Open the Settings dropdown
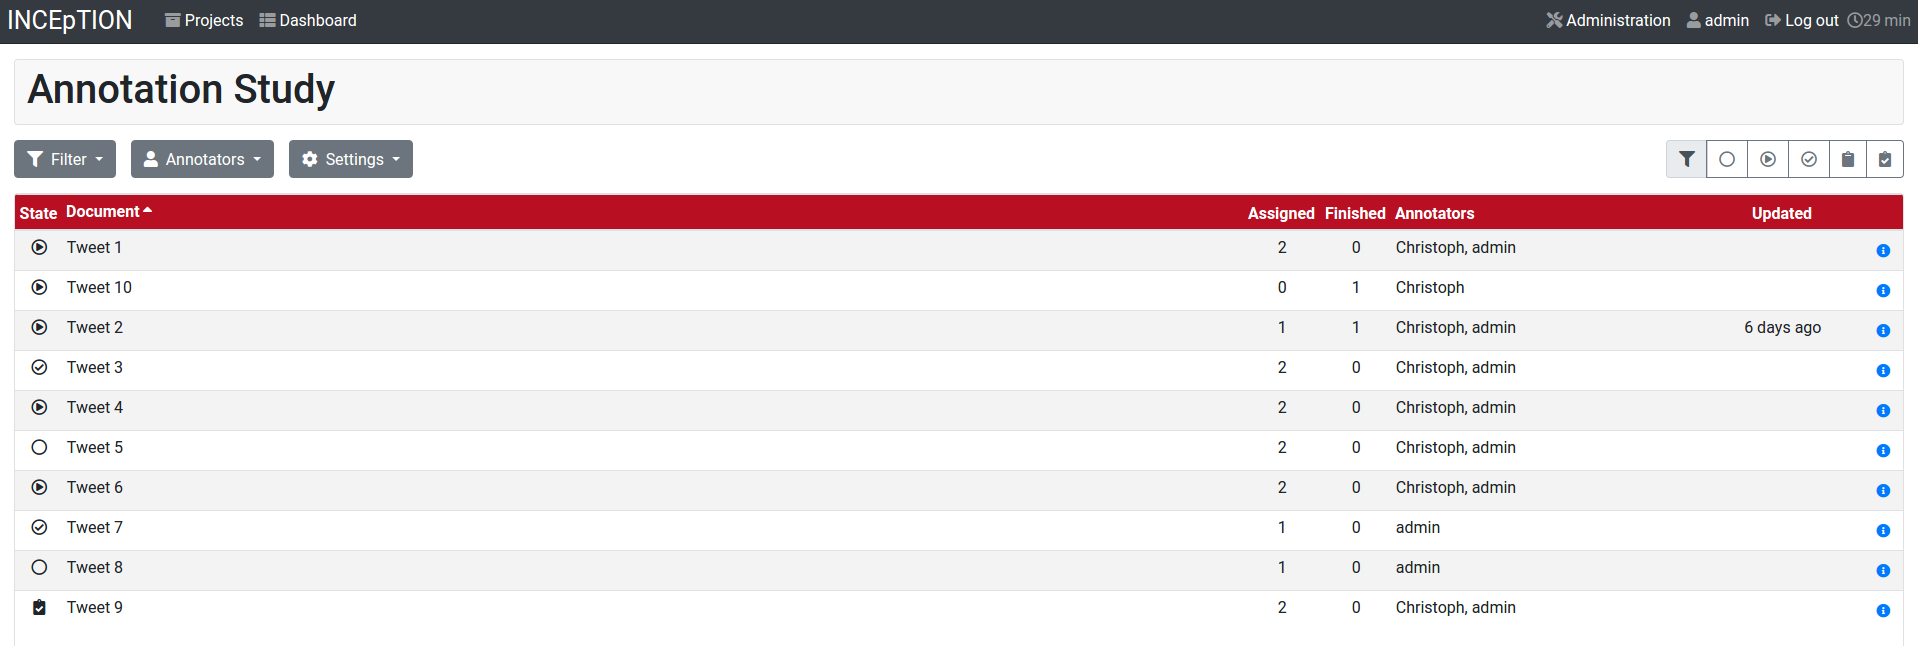The height and width of the screenshot is (646, 1918). (351, 159)
